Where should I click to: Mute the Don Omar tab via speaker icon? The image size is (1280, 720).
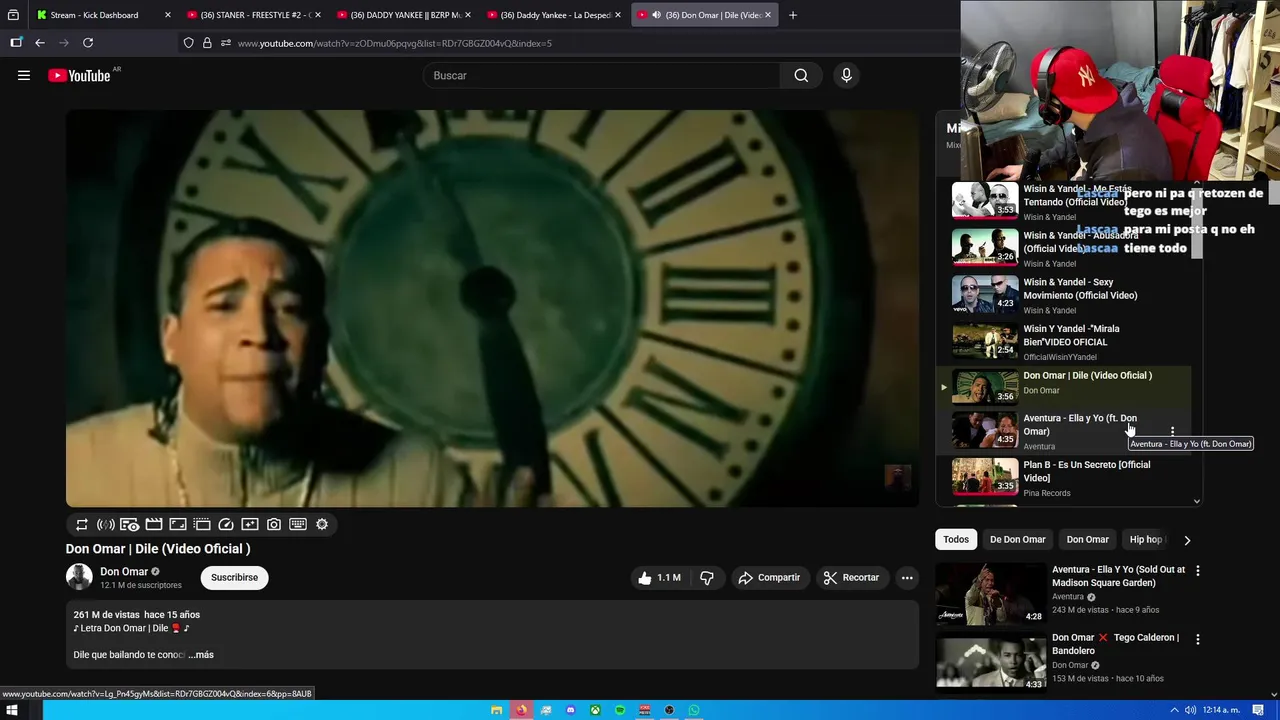[655, 15]
